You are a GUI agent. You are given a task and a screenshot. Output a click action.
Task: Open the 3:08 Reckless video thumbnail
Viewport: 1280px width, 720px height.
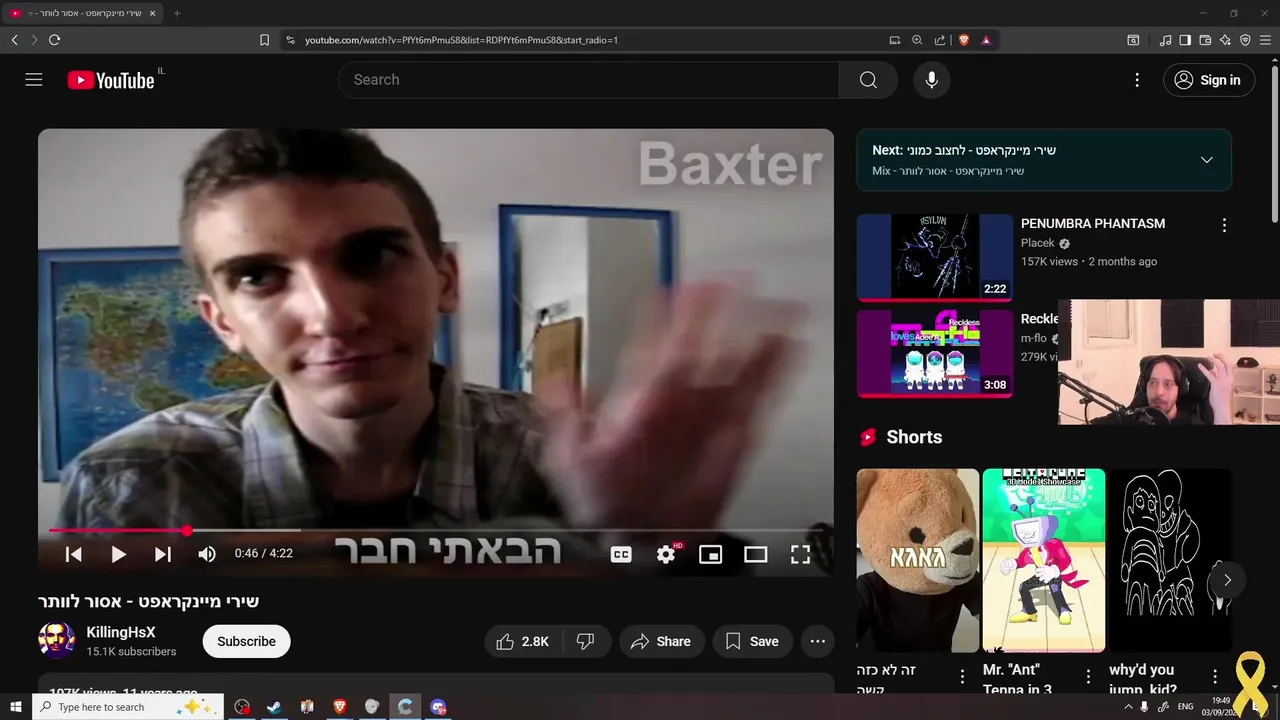[x=934, y=353]
